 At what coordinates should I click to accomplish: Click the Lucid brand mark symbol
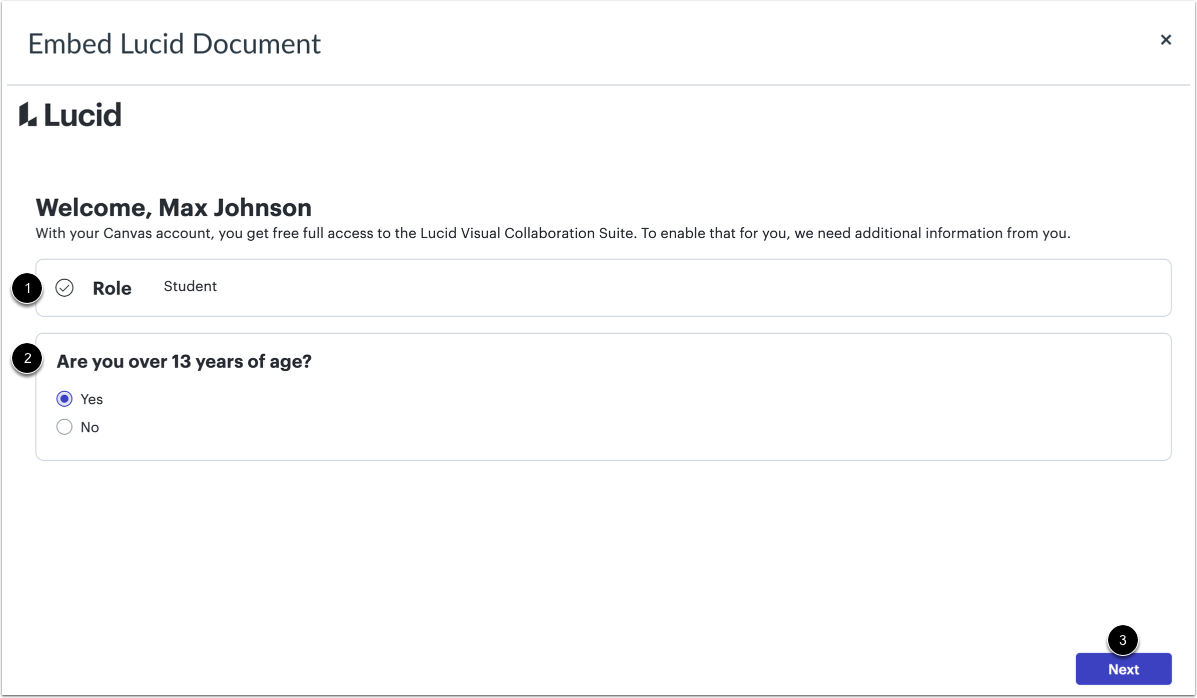coord(27,114)
